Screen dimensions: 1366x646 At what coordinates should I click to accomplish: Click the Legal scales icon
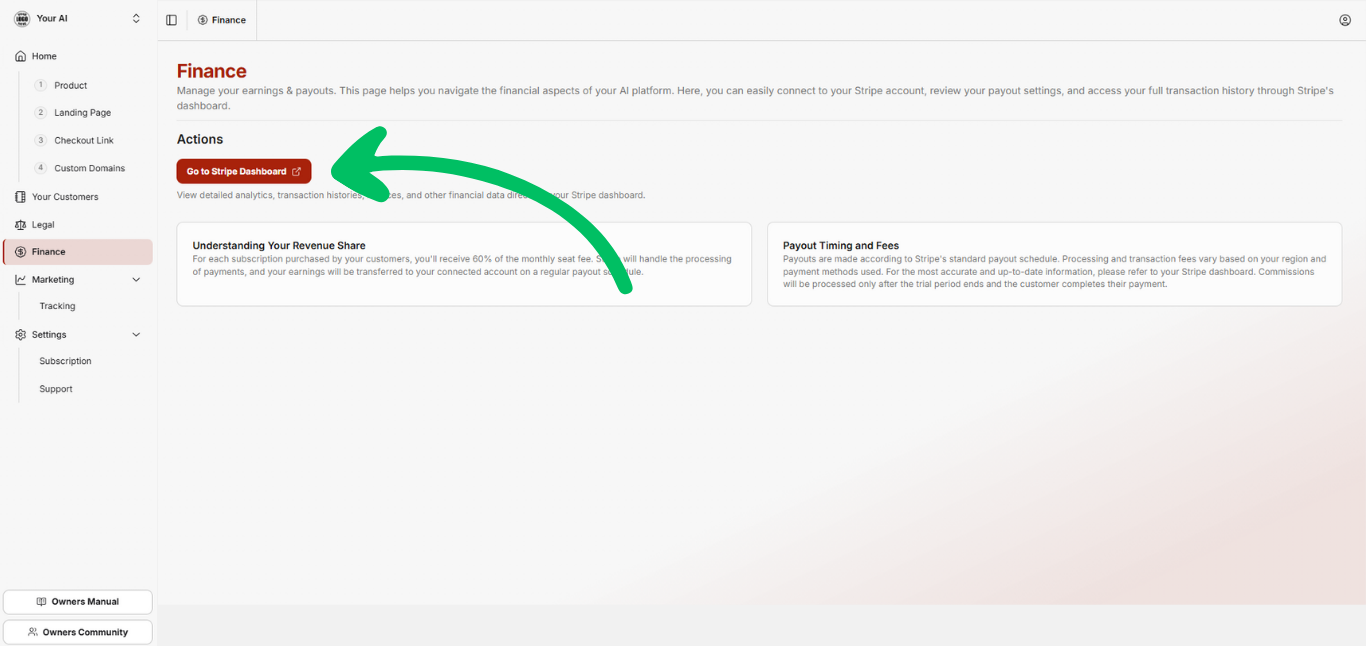tap(21, 225)
